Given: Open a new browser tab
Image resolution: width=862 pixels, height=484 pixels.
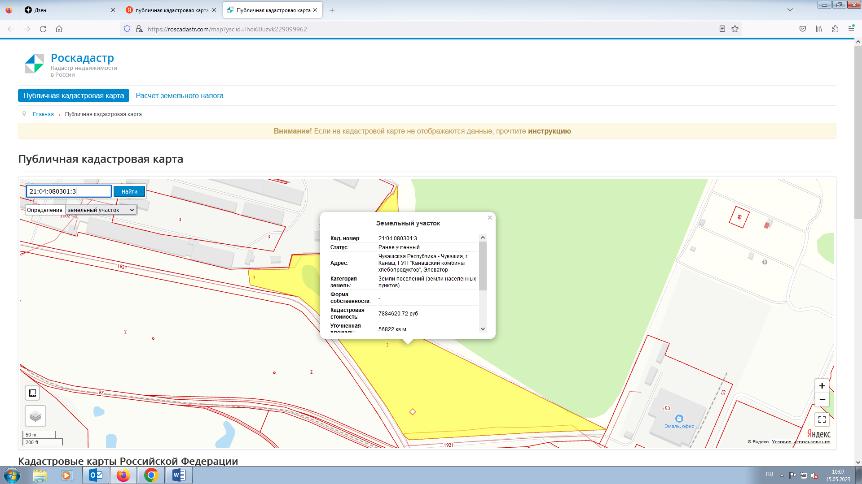Looking at the screenshot, I should pyautogui.click(x=332, y=10).
